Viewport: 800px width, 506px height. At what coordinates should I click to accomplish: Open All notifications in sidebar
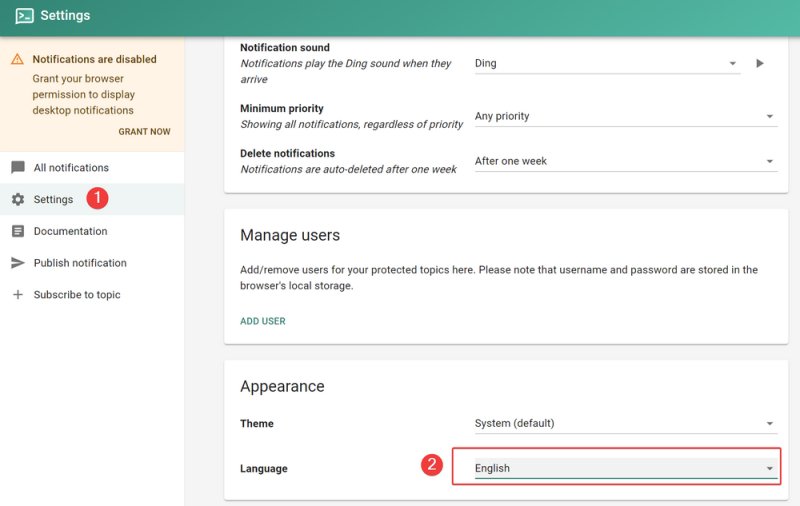tap(92, 167)
